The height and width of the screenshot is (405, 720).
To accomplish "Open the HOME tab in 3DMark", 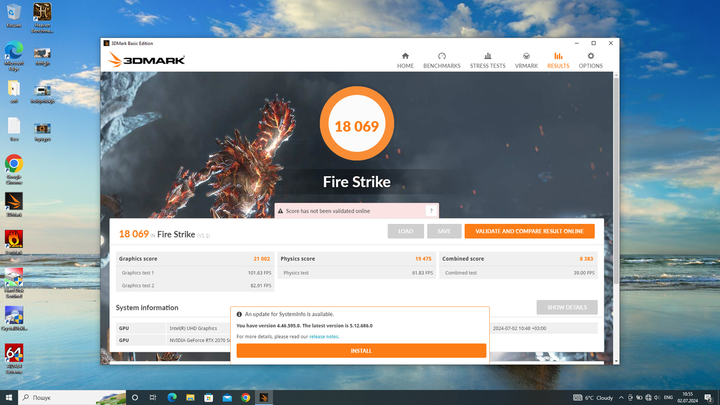I will click(x=405, y=60).
